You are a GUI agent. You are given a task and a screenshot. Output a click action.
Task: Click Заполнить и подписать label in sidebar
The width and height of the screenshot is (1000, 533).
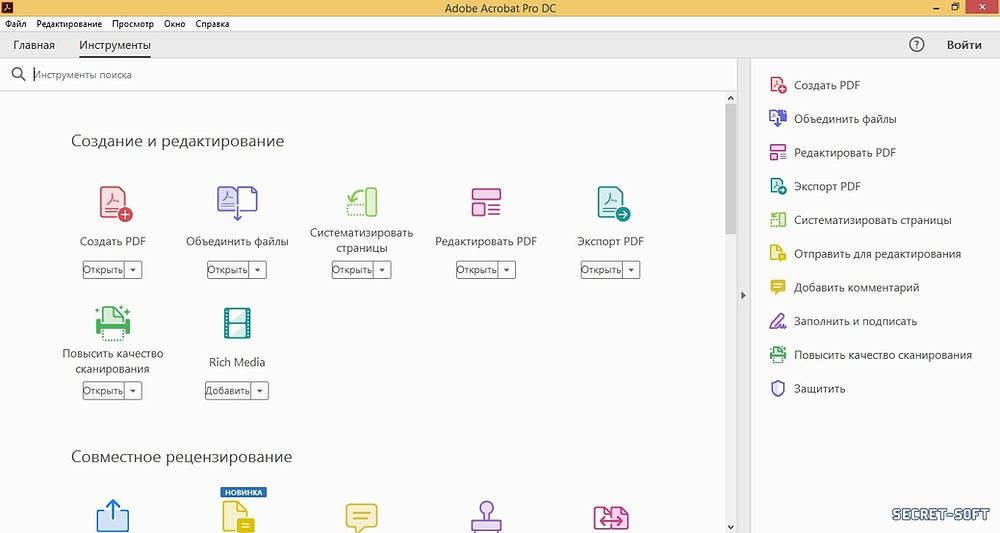(x=855, y=321)
